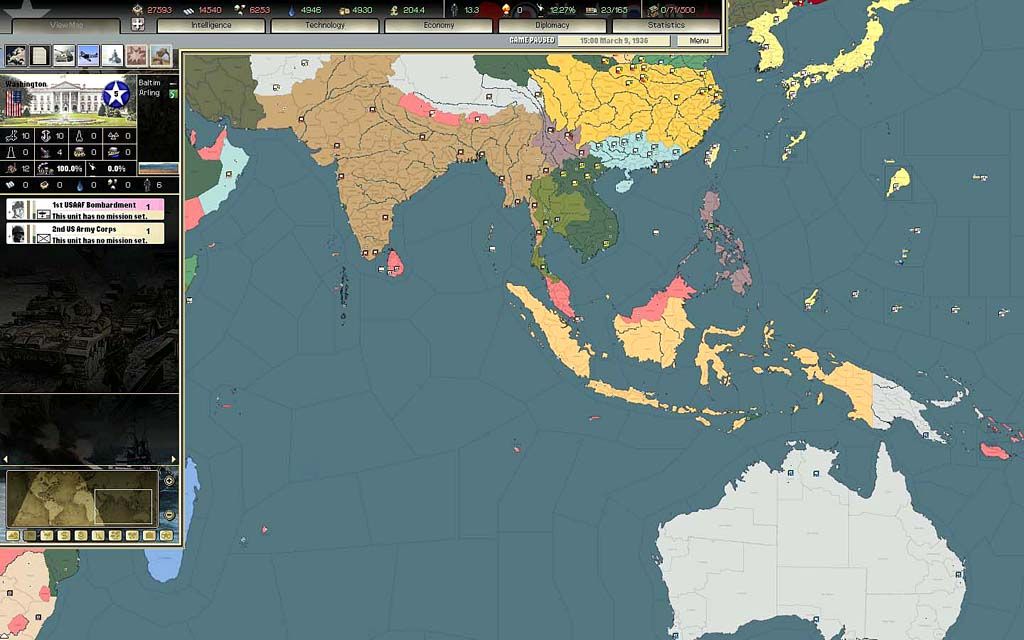Image resolution: width=1024 pixels, height=640 pixels.
Task: Open the Intelligence tab
Action: coord(211,25)
